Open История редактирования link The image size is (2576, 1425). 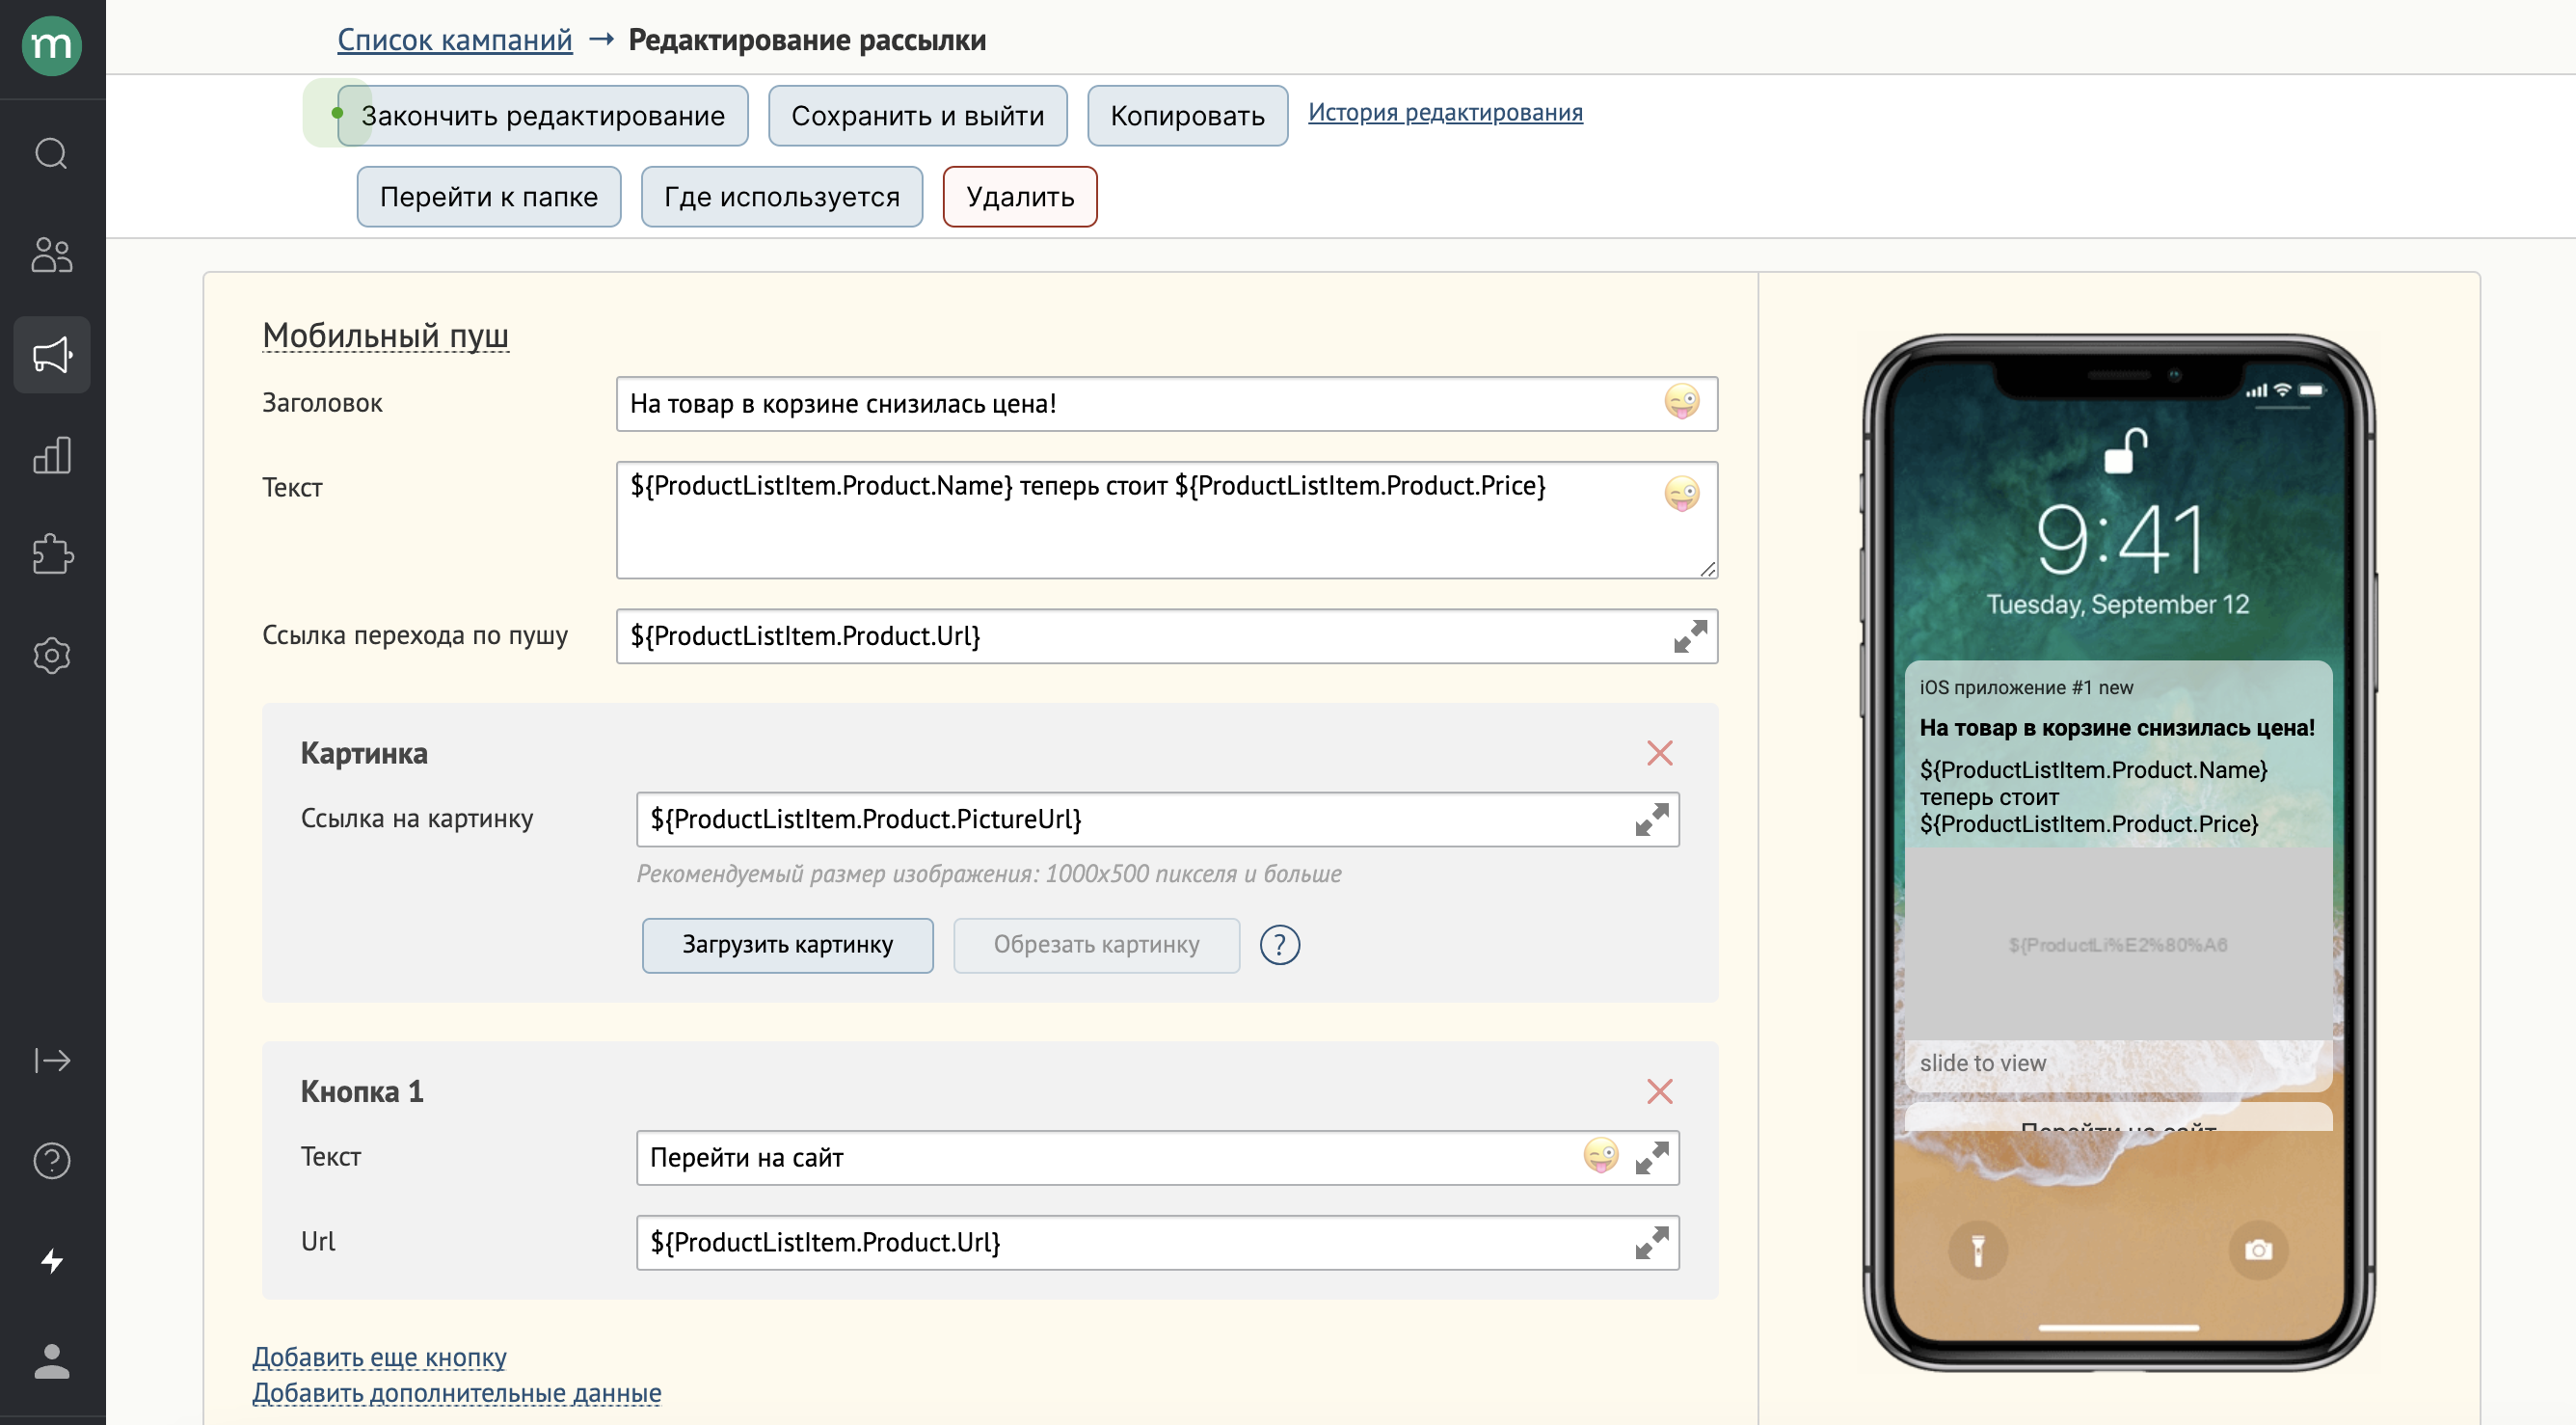1445,112
